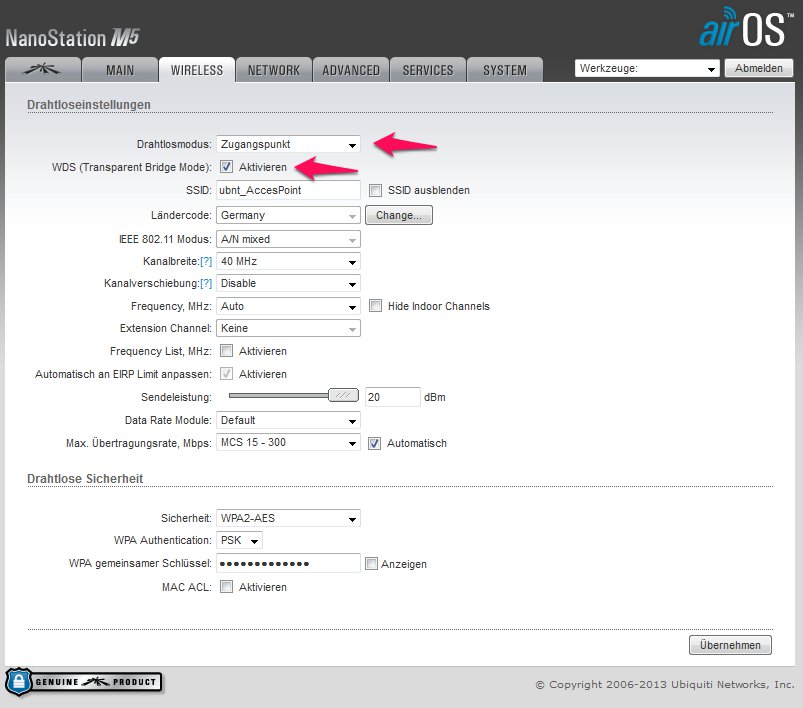Check Hide Indoor Channels
Image resolution: width=803 pixels, height=708 pixels.
point(375,306)
